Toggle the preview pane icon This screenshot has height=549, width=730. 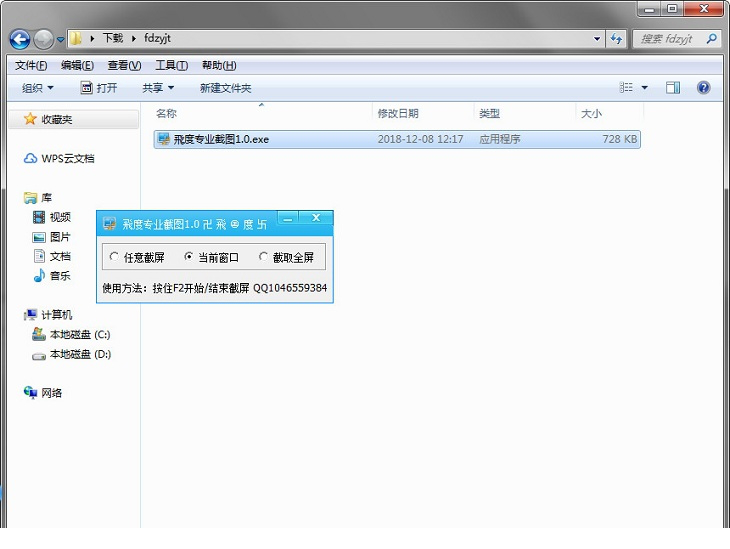(x=673, y=88)
